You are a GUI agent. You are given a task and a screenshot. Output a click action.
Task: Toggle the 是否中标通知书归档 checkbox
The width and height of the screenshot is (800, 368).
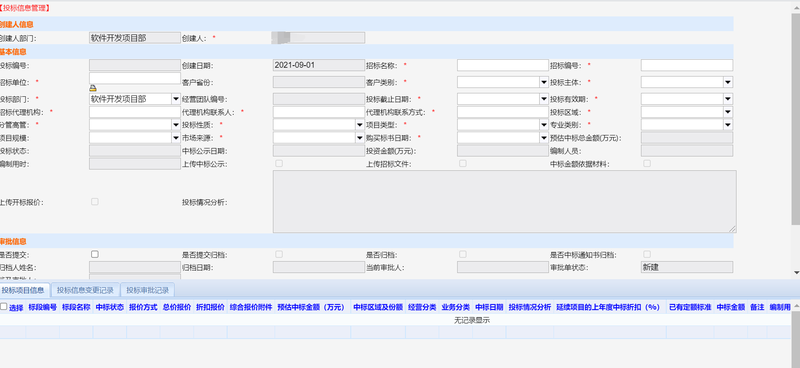click(x=646, y=254)
